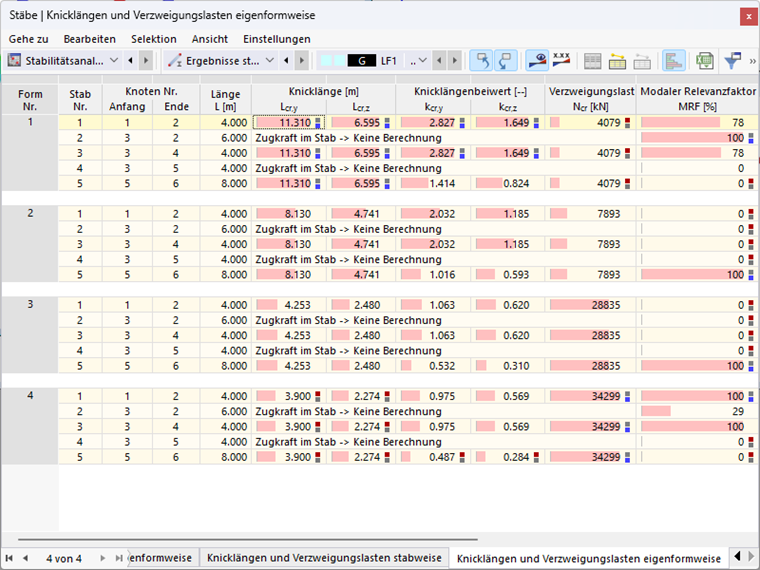Screen dimensions: 760x570
Task: Go to next analysis type arrow
Action: tap(146, 61)
